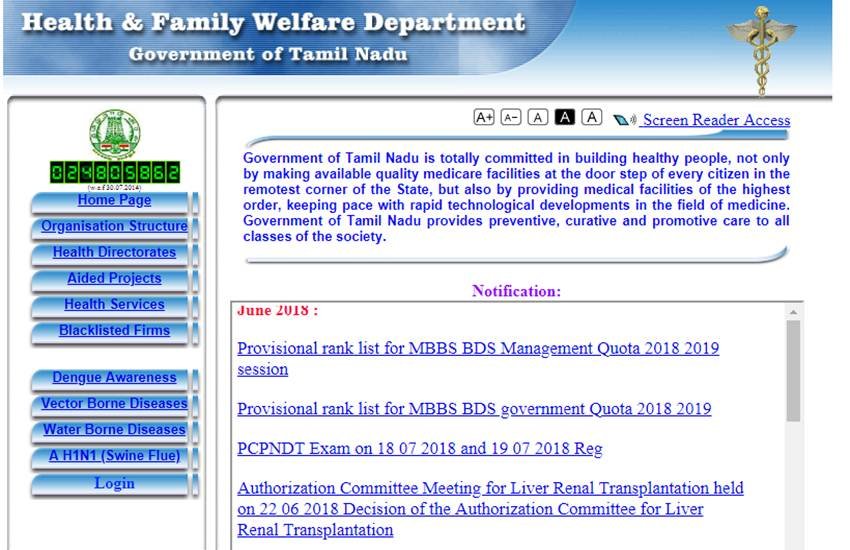Open Blacklisted Firms page

pos(114,331)
